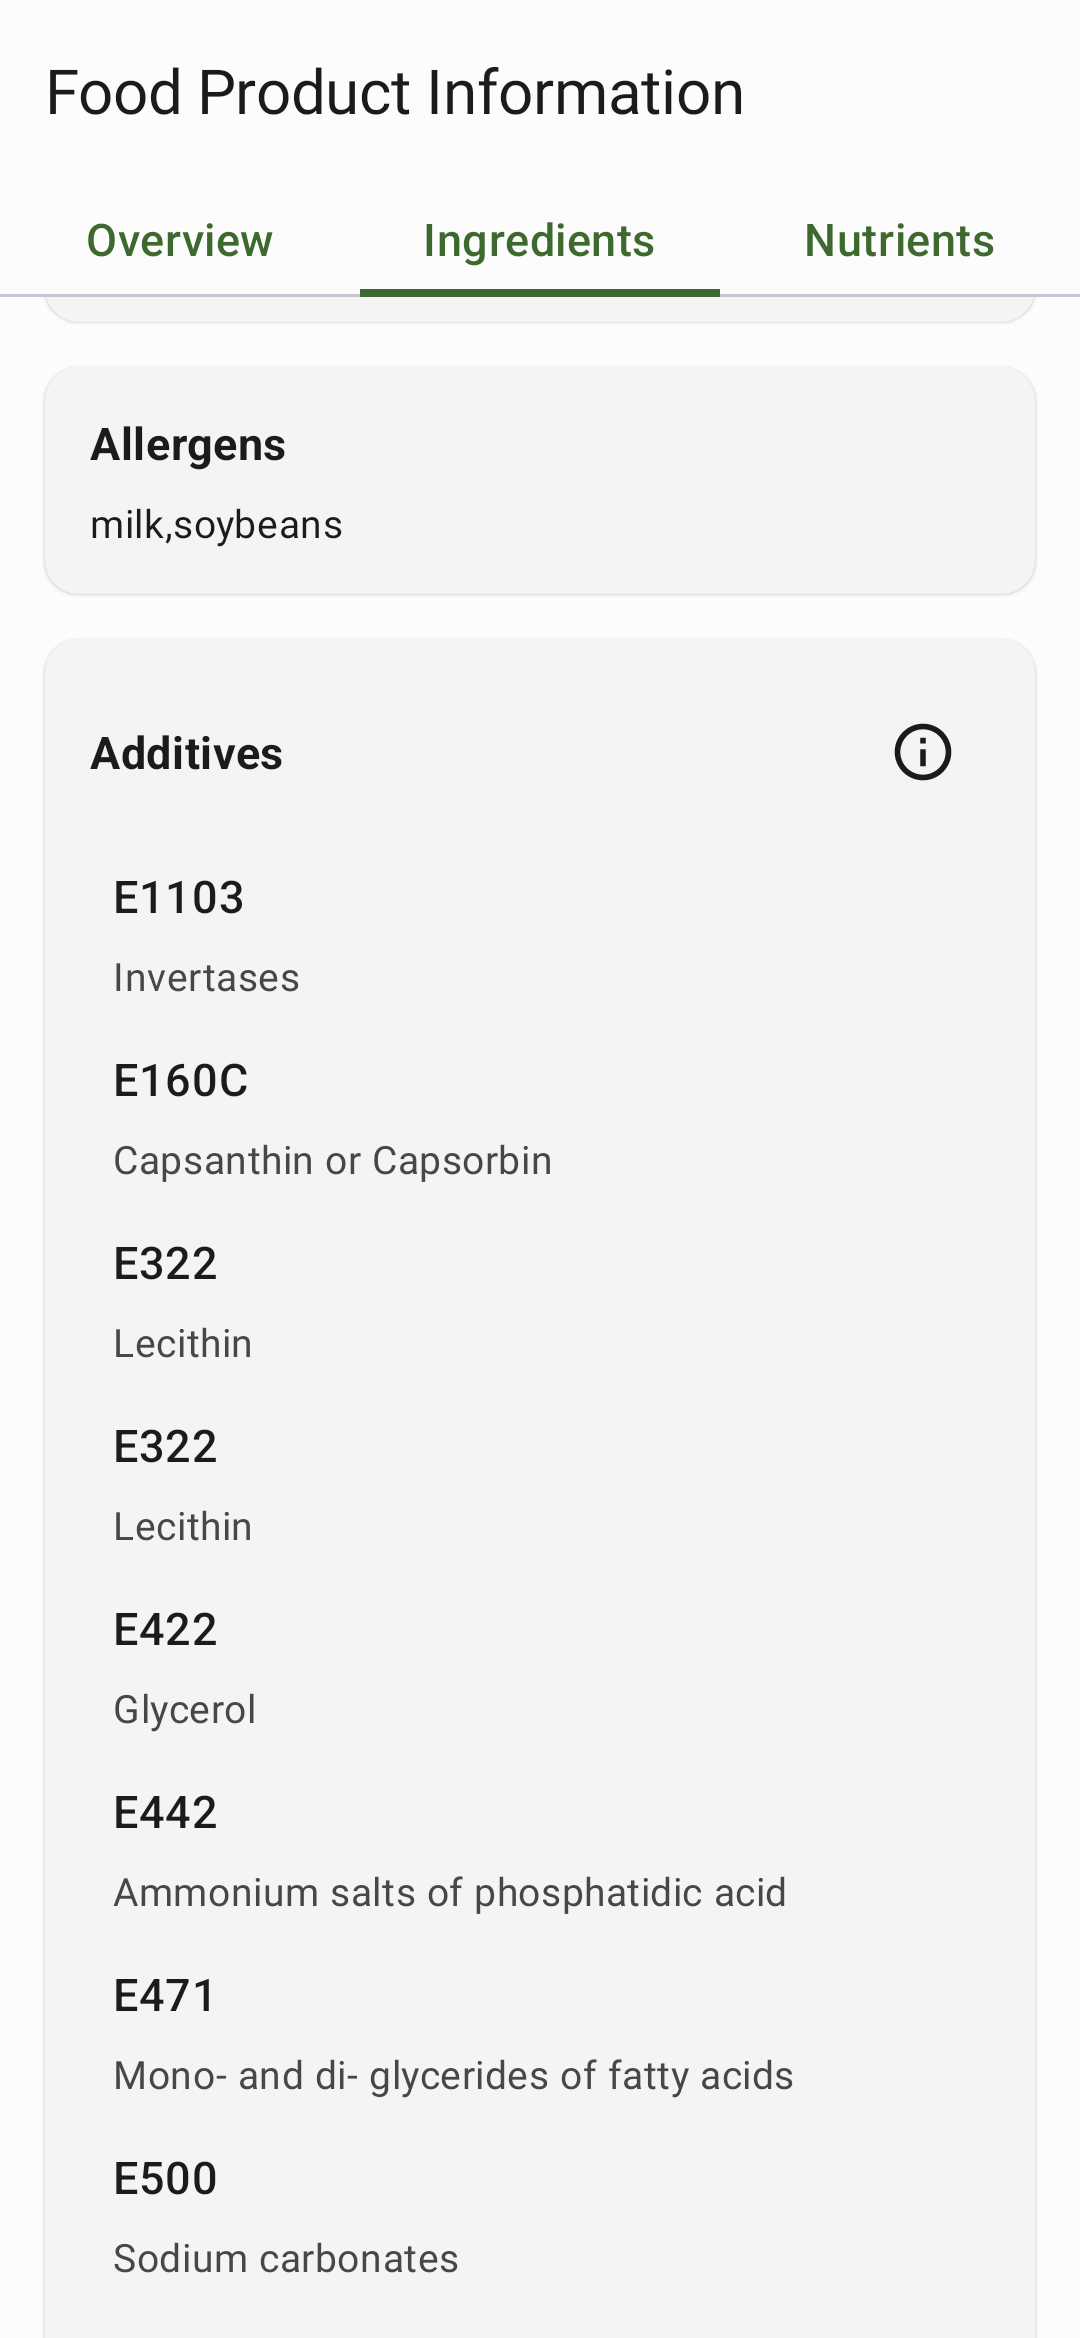This screenshot has width=1080, height=2338.
Task: Tap the Sodium carbonates name
Action: (x=286, y=2259)
